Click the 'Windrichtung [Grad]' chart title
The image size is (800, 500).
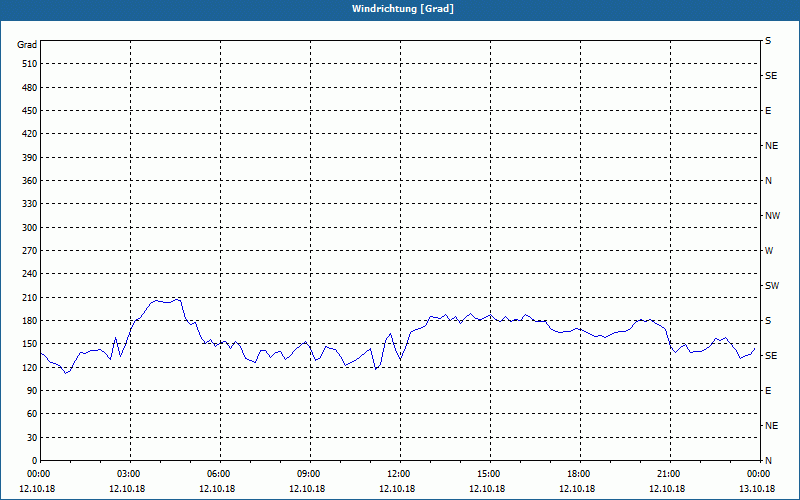pos(403,9)
